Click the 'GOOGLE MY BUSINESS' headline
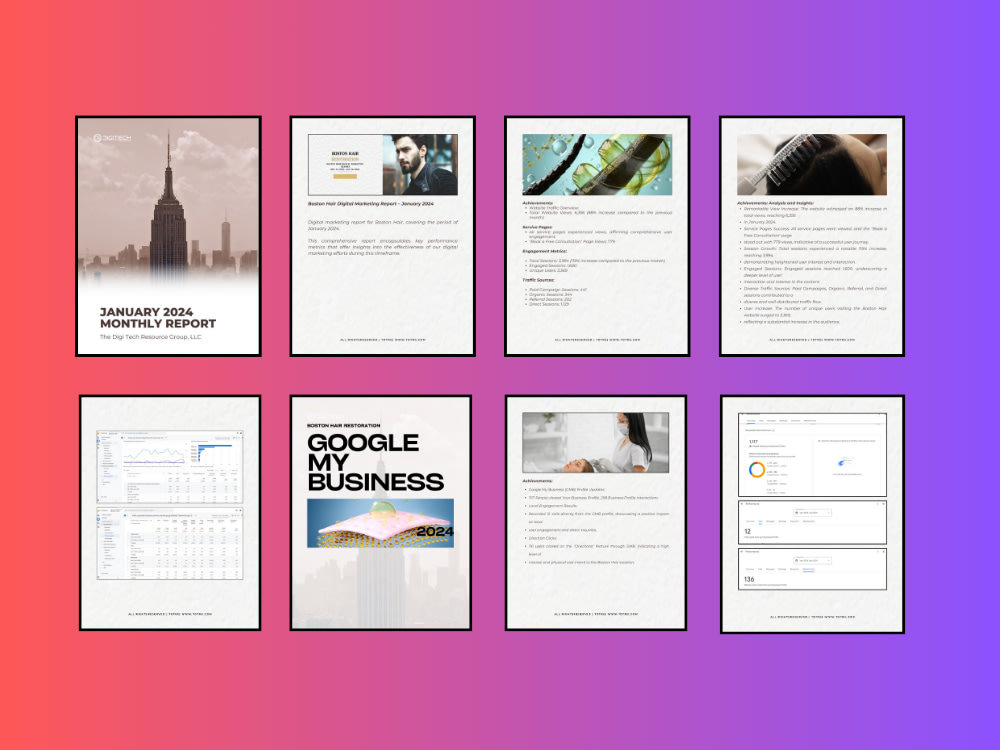 pyautogui.click(x=375, y=462)
